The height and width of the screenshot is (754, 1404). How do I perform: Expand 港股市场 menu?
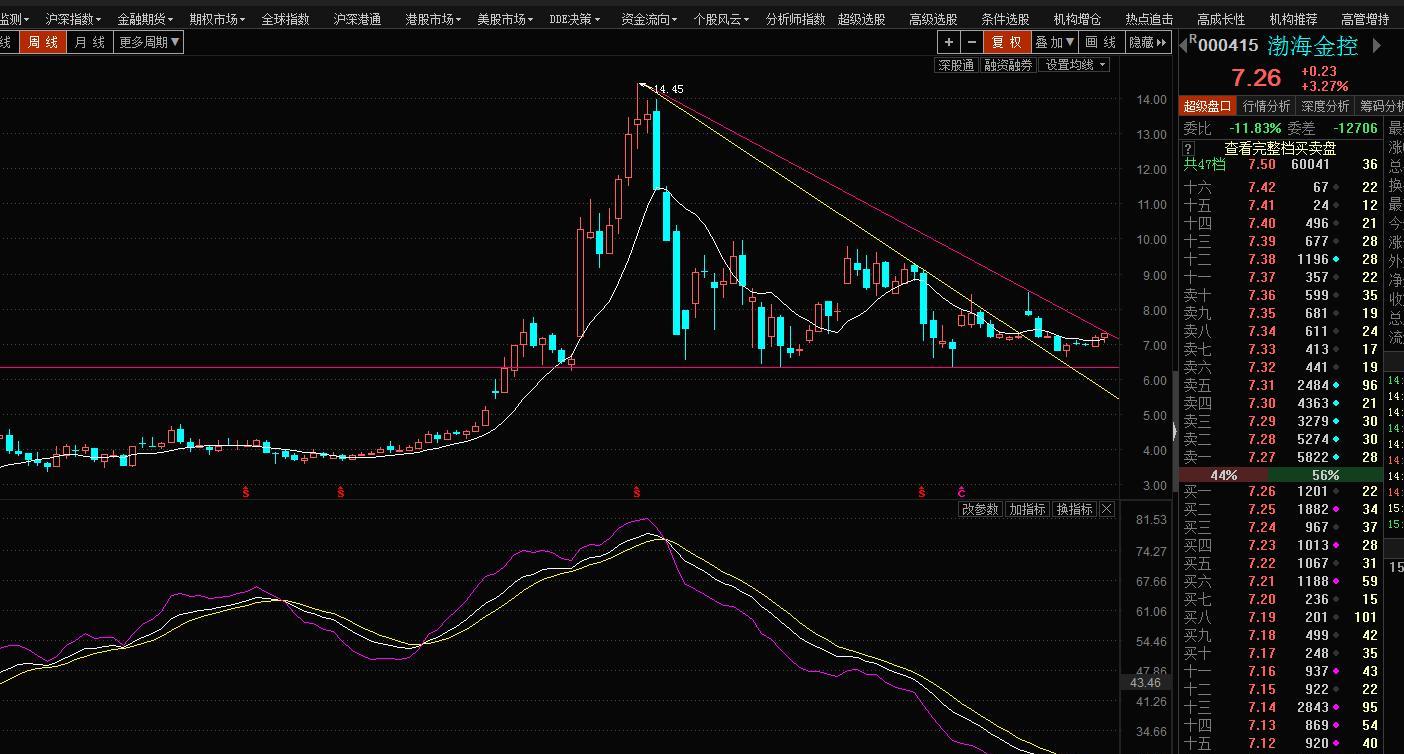click(433, 19)
